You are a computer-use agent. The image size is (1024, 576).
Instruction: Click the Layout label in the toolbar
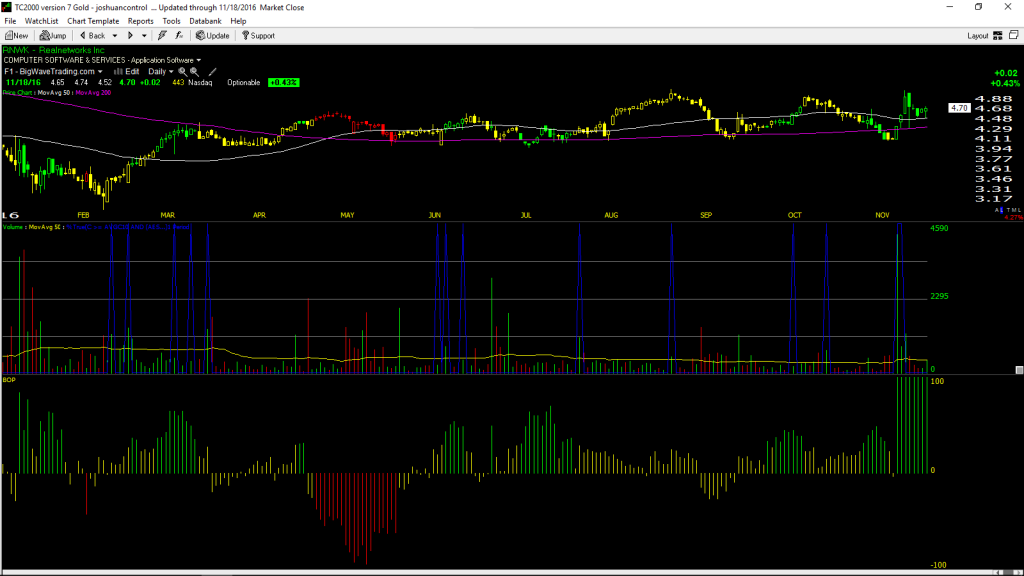tap(978, 36)
